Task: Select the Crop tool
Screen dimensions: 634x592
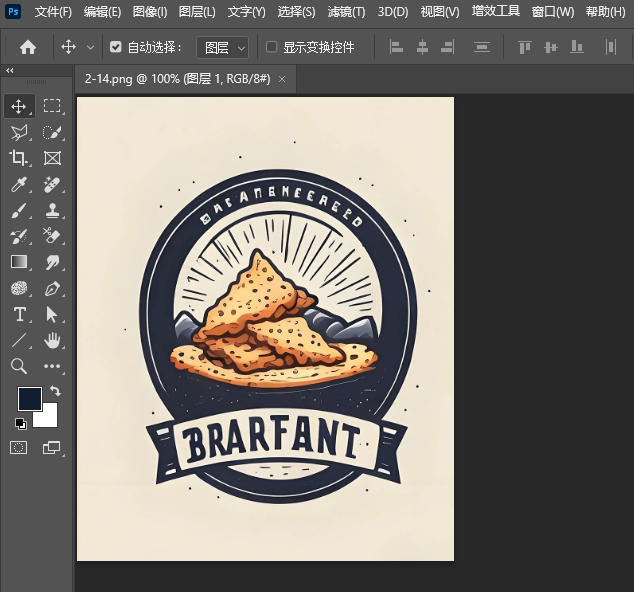Action: 19,158
